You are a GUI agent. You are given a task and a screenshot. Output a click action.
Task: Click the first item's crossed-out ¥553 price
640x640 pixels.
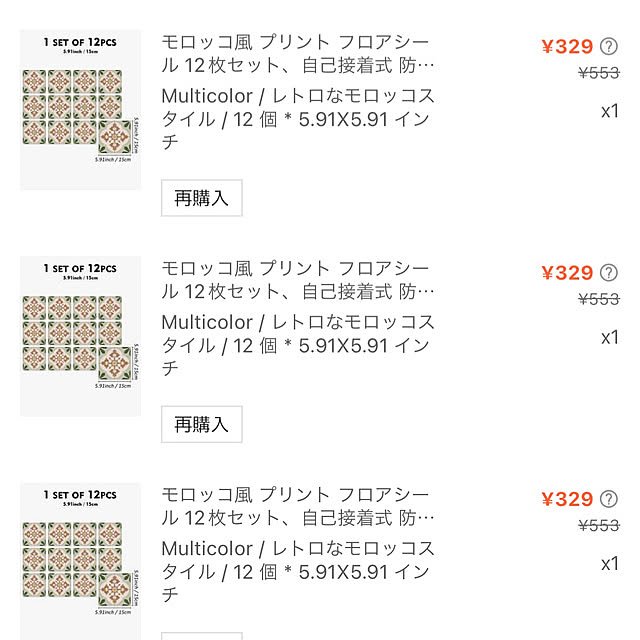coord(599,73)
